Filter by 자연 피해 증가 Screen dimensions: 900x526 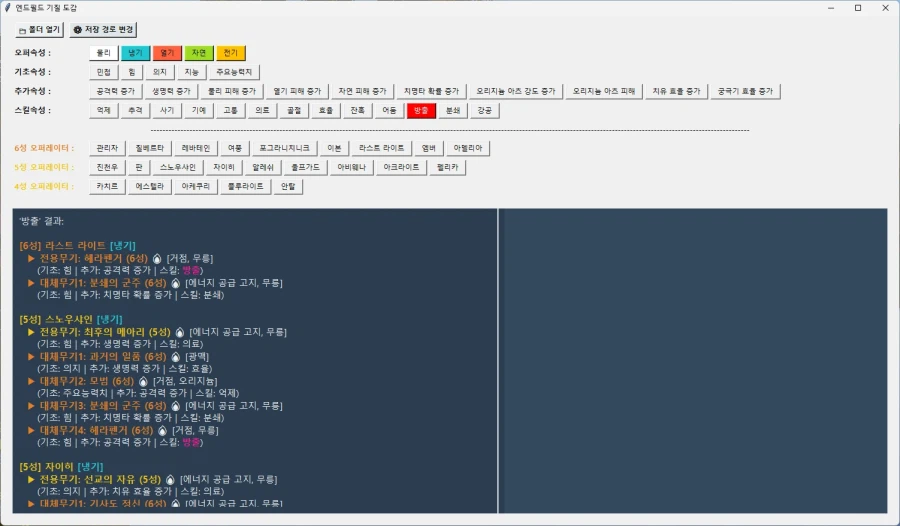pos(362,91)
